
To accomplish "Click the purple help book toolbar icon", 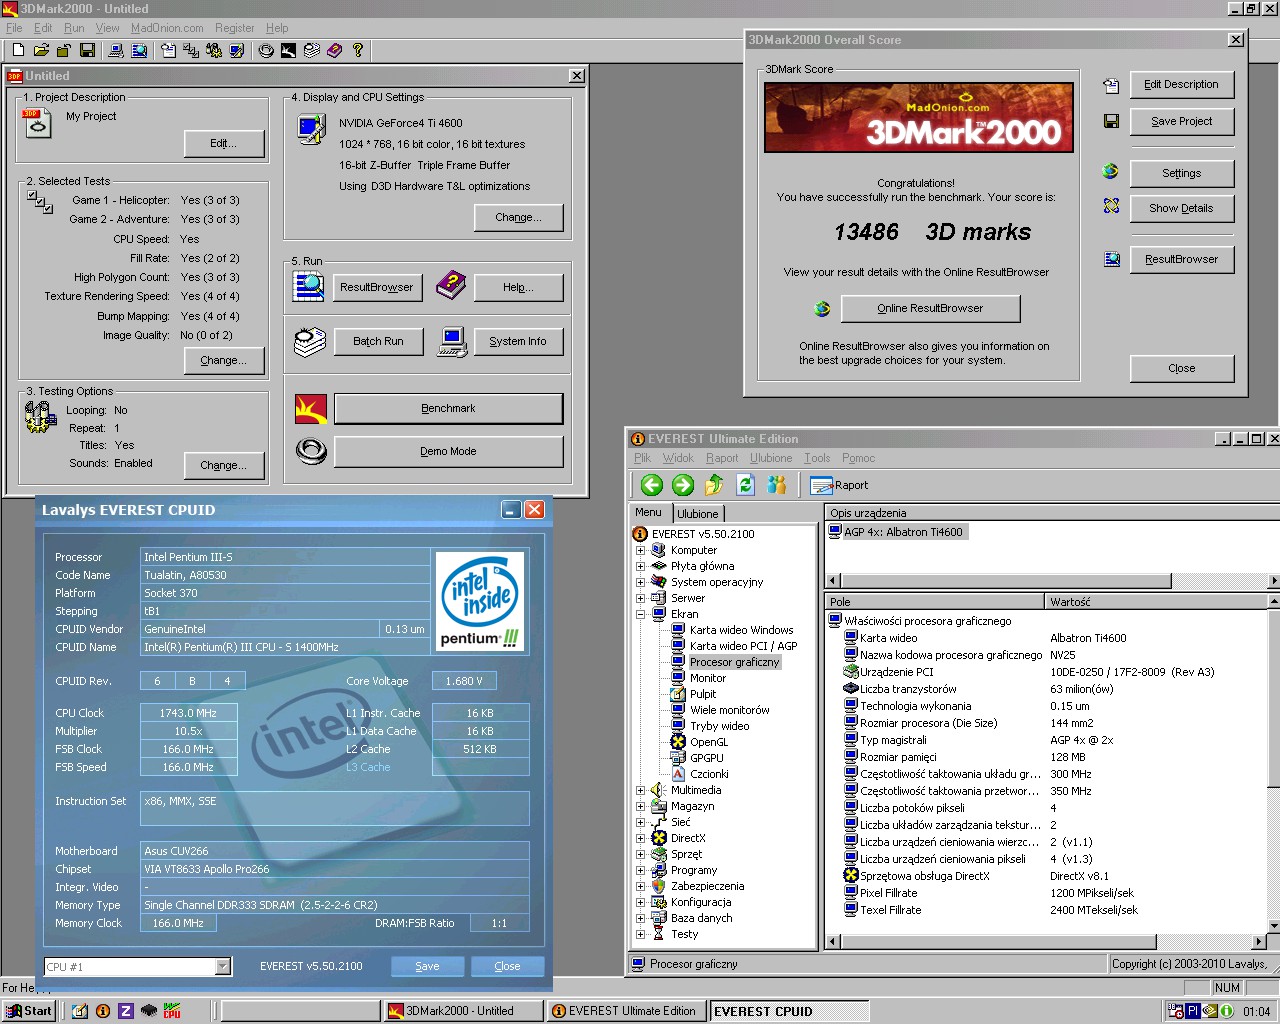I will click(335, 50).
